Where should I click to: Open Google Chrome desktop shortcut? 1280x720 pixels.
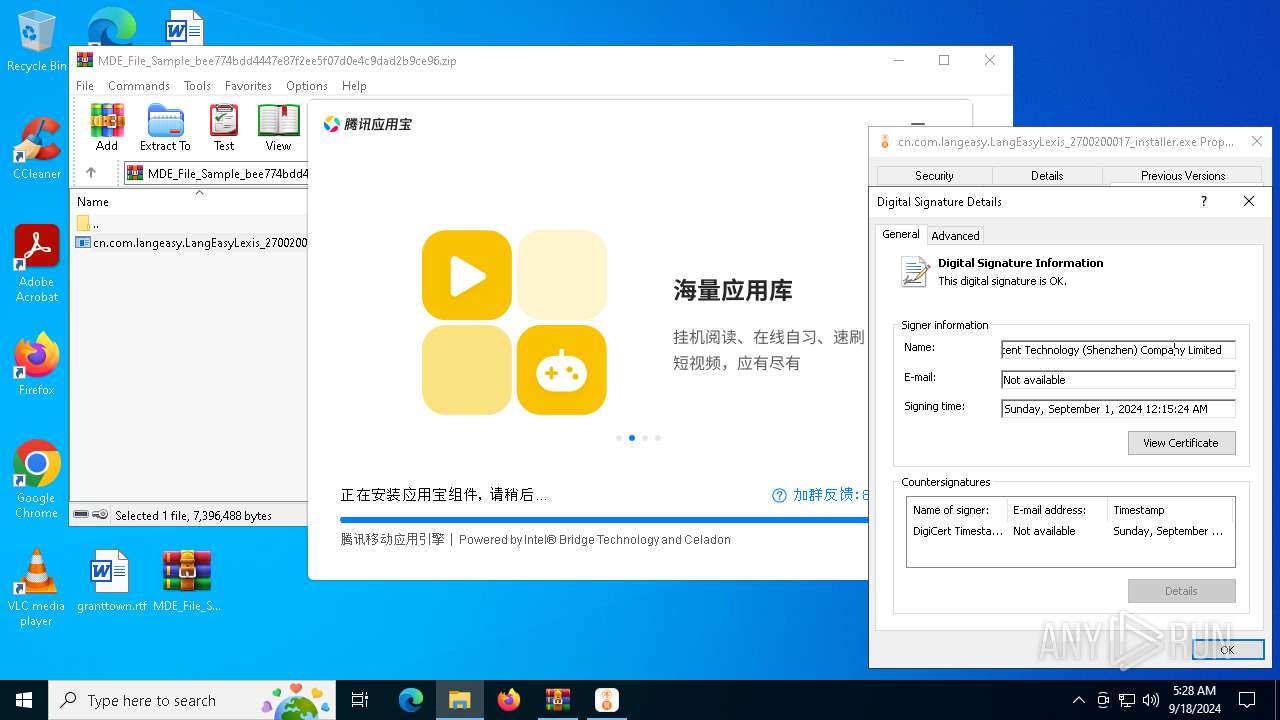pos(36,478)
